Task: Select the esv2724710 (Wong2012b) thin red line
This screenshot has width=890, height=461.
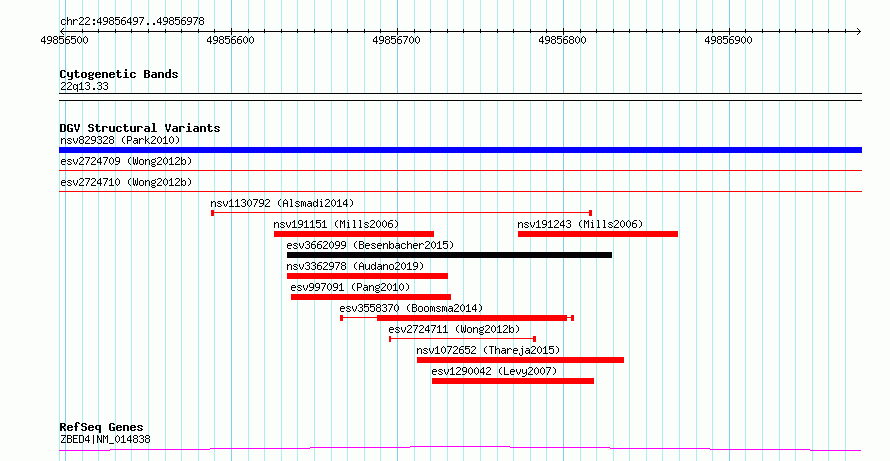Action: (460, 191)
